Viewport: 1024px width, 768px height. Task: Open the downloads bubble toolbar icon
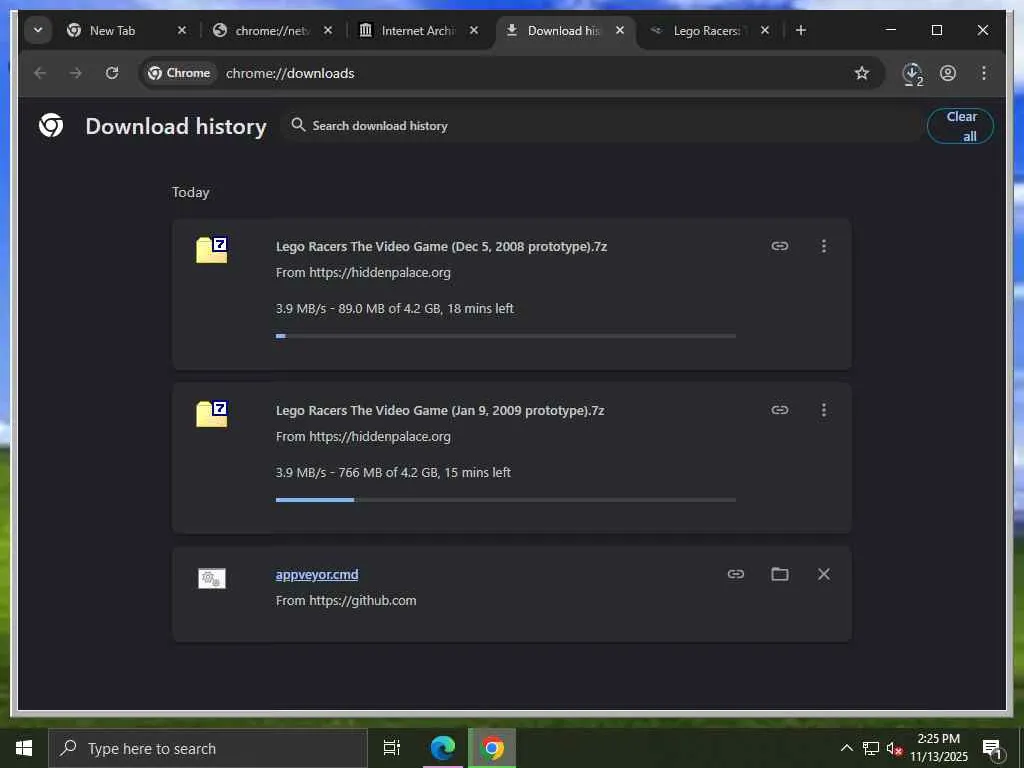tap(912, 74)
